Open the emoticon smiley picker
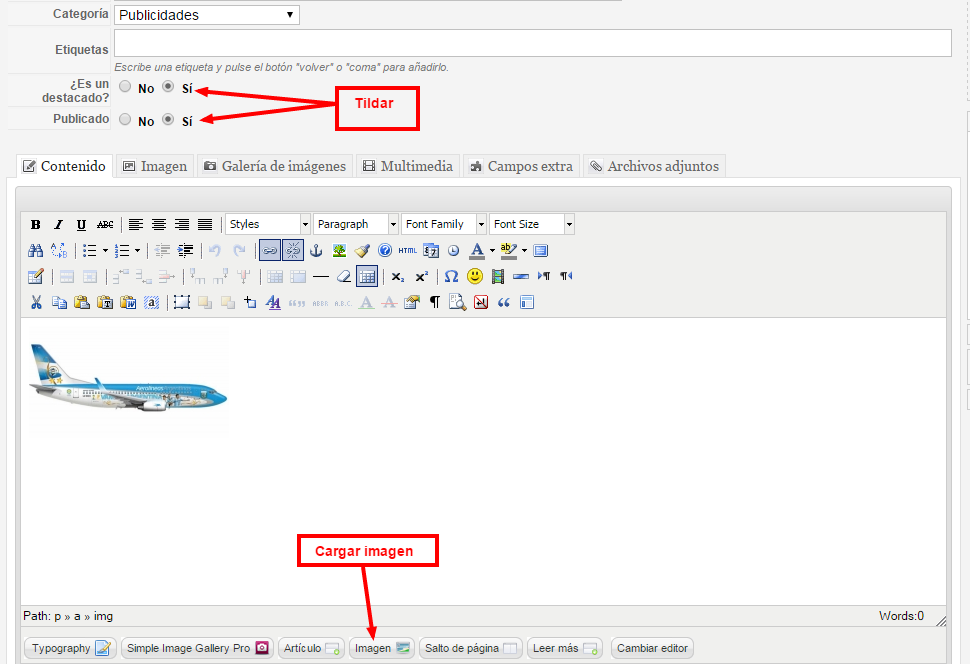 click(475, 277)
